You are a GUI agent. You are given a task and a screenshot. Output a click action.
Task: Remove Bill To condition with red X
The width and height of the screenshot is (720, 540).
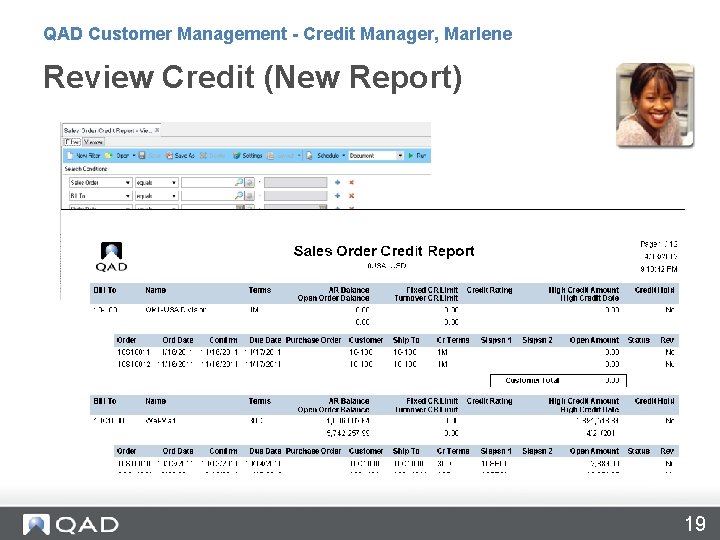coord(352,196)
